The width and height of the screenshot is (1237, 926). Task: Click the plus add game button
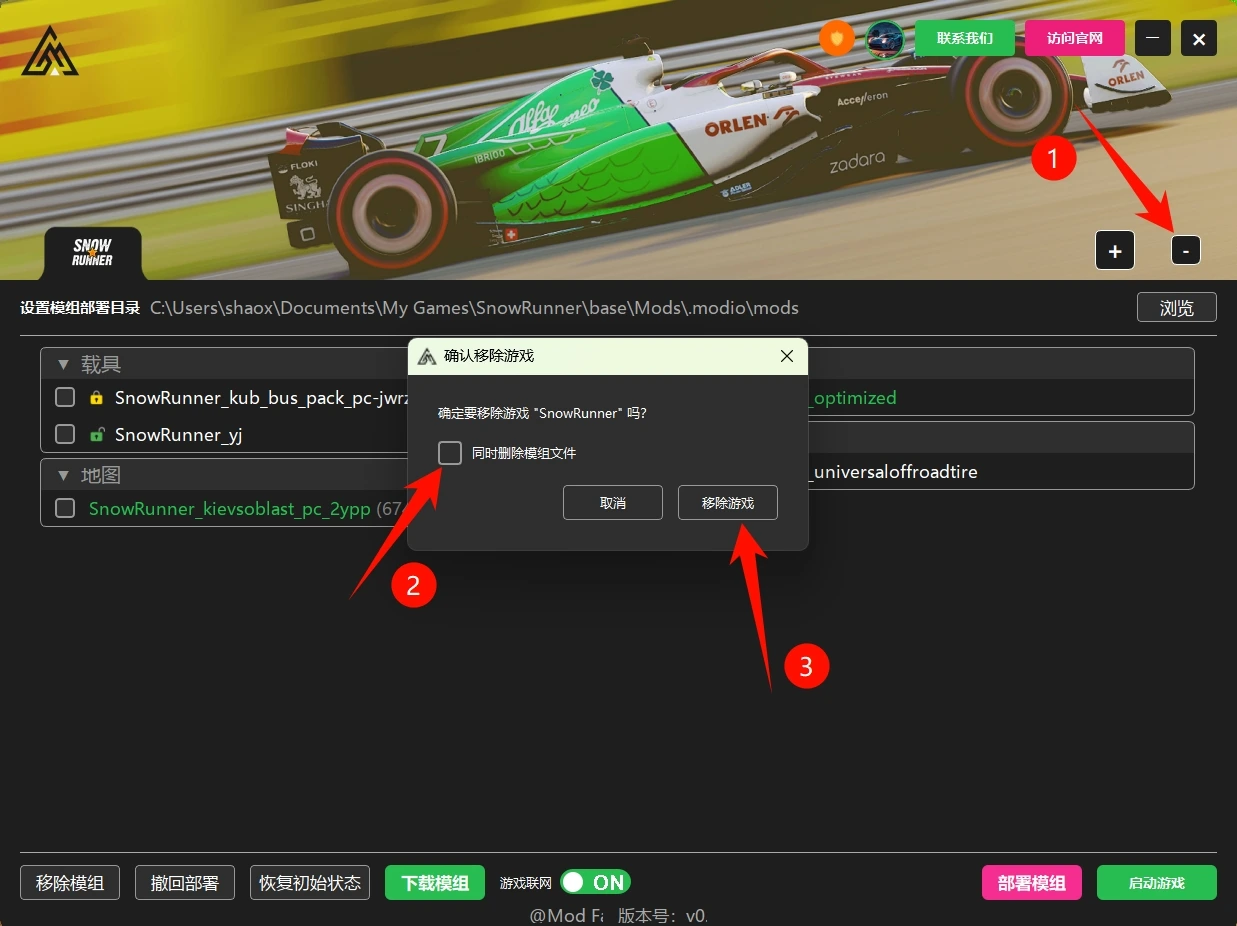pyautogui.click(x=1114, y=251)
